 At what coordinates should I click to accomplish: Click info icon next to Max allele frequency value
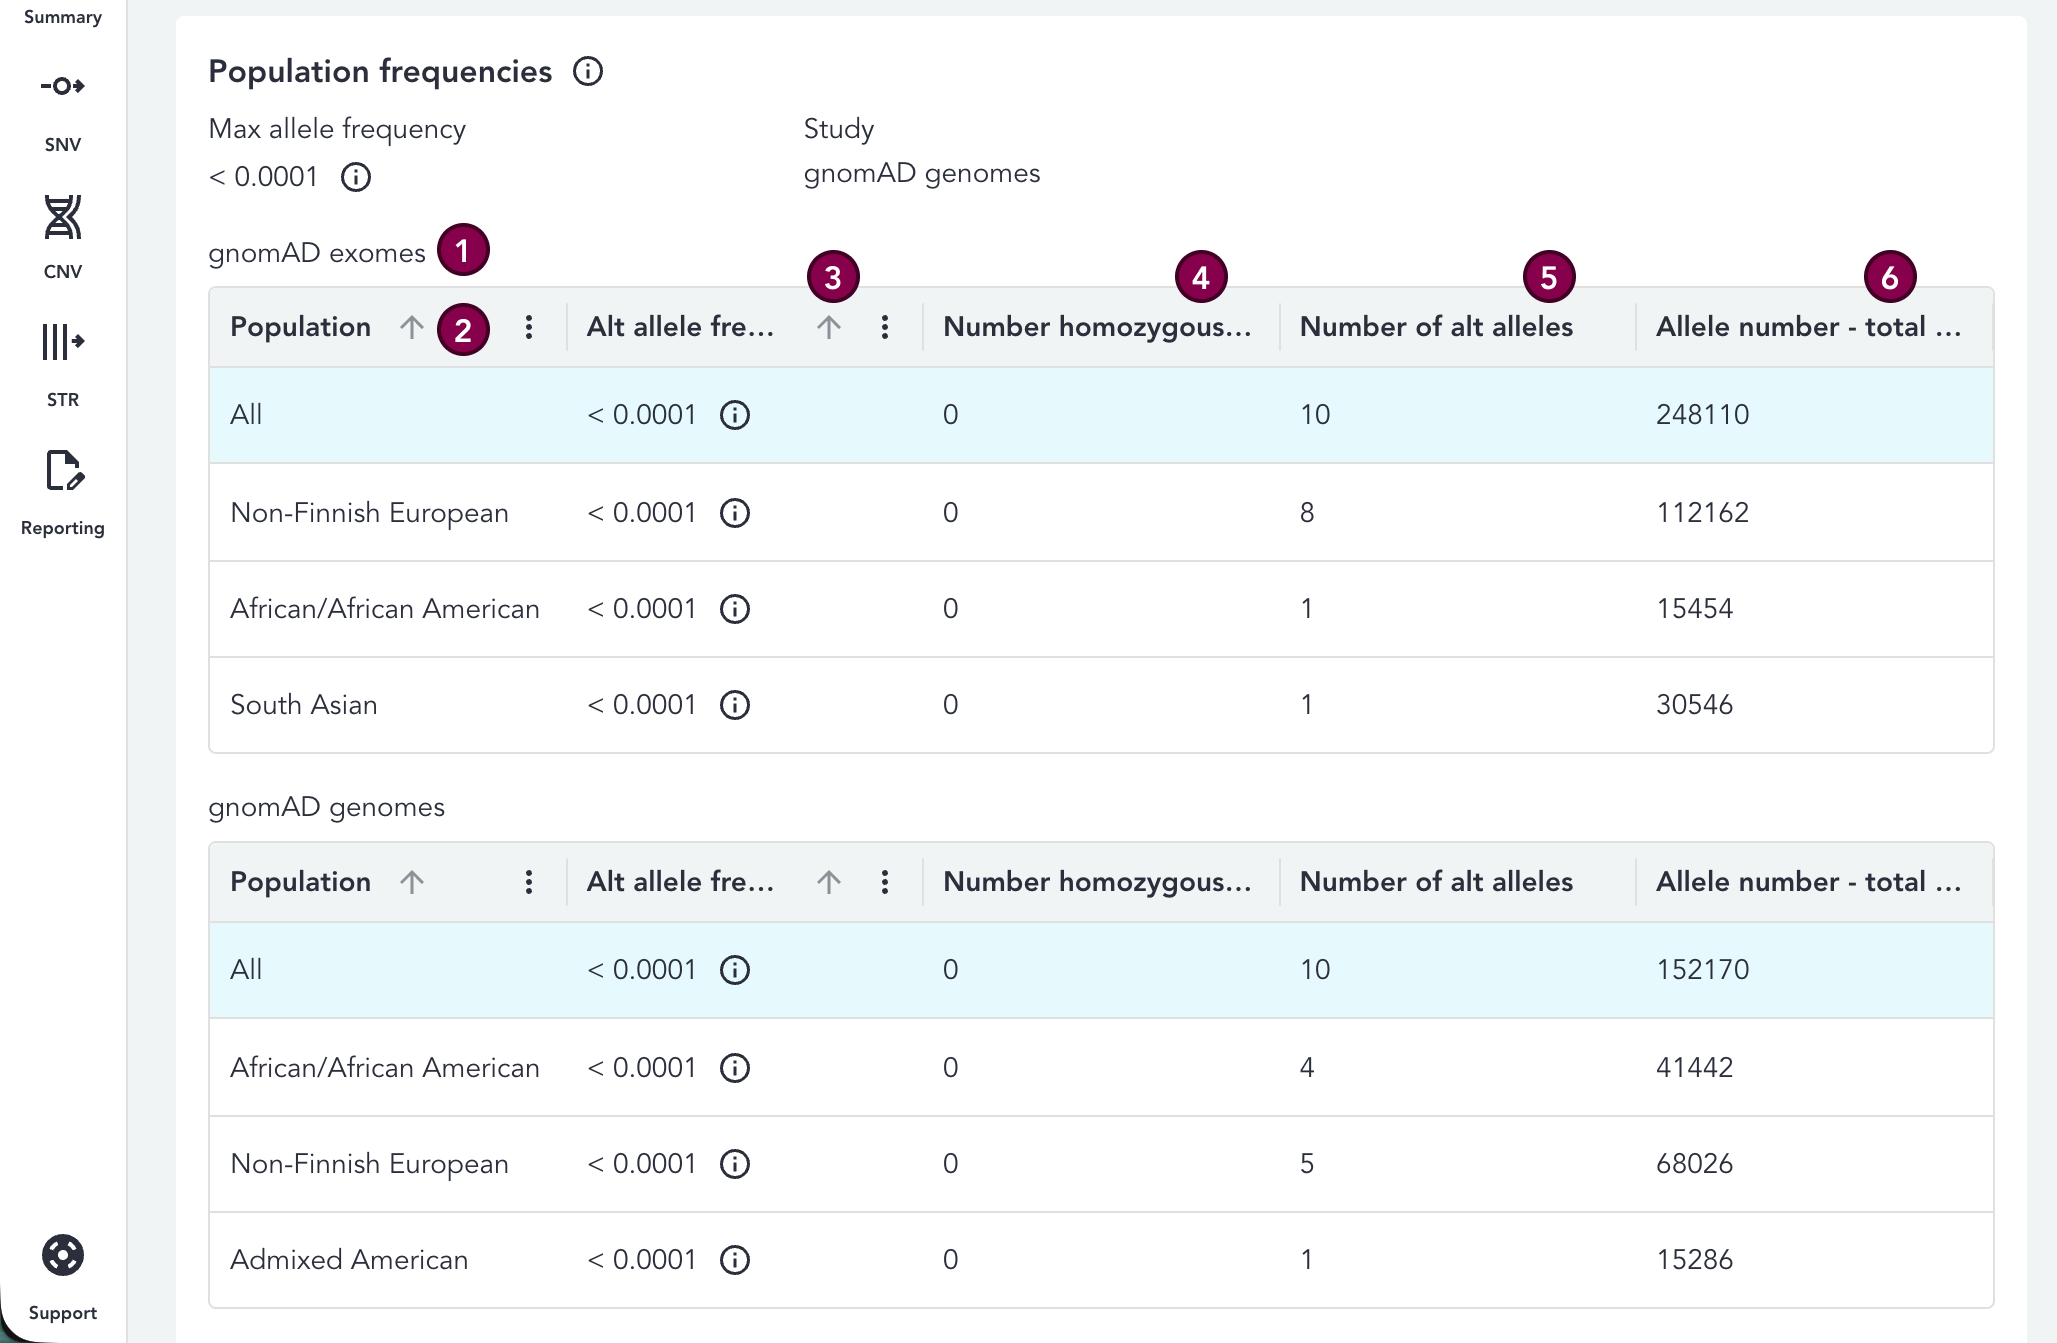pyautogui.click(x=356, y=178)
